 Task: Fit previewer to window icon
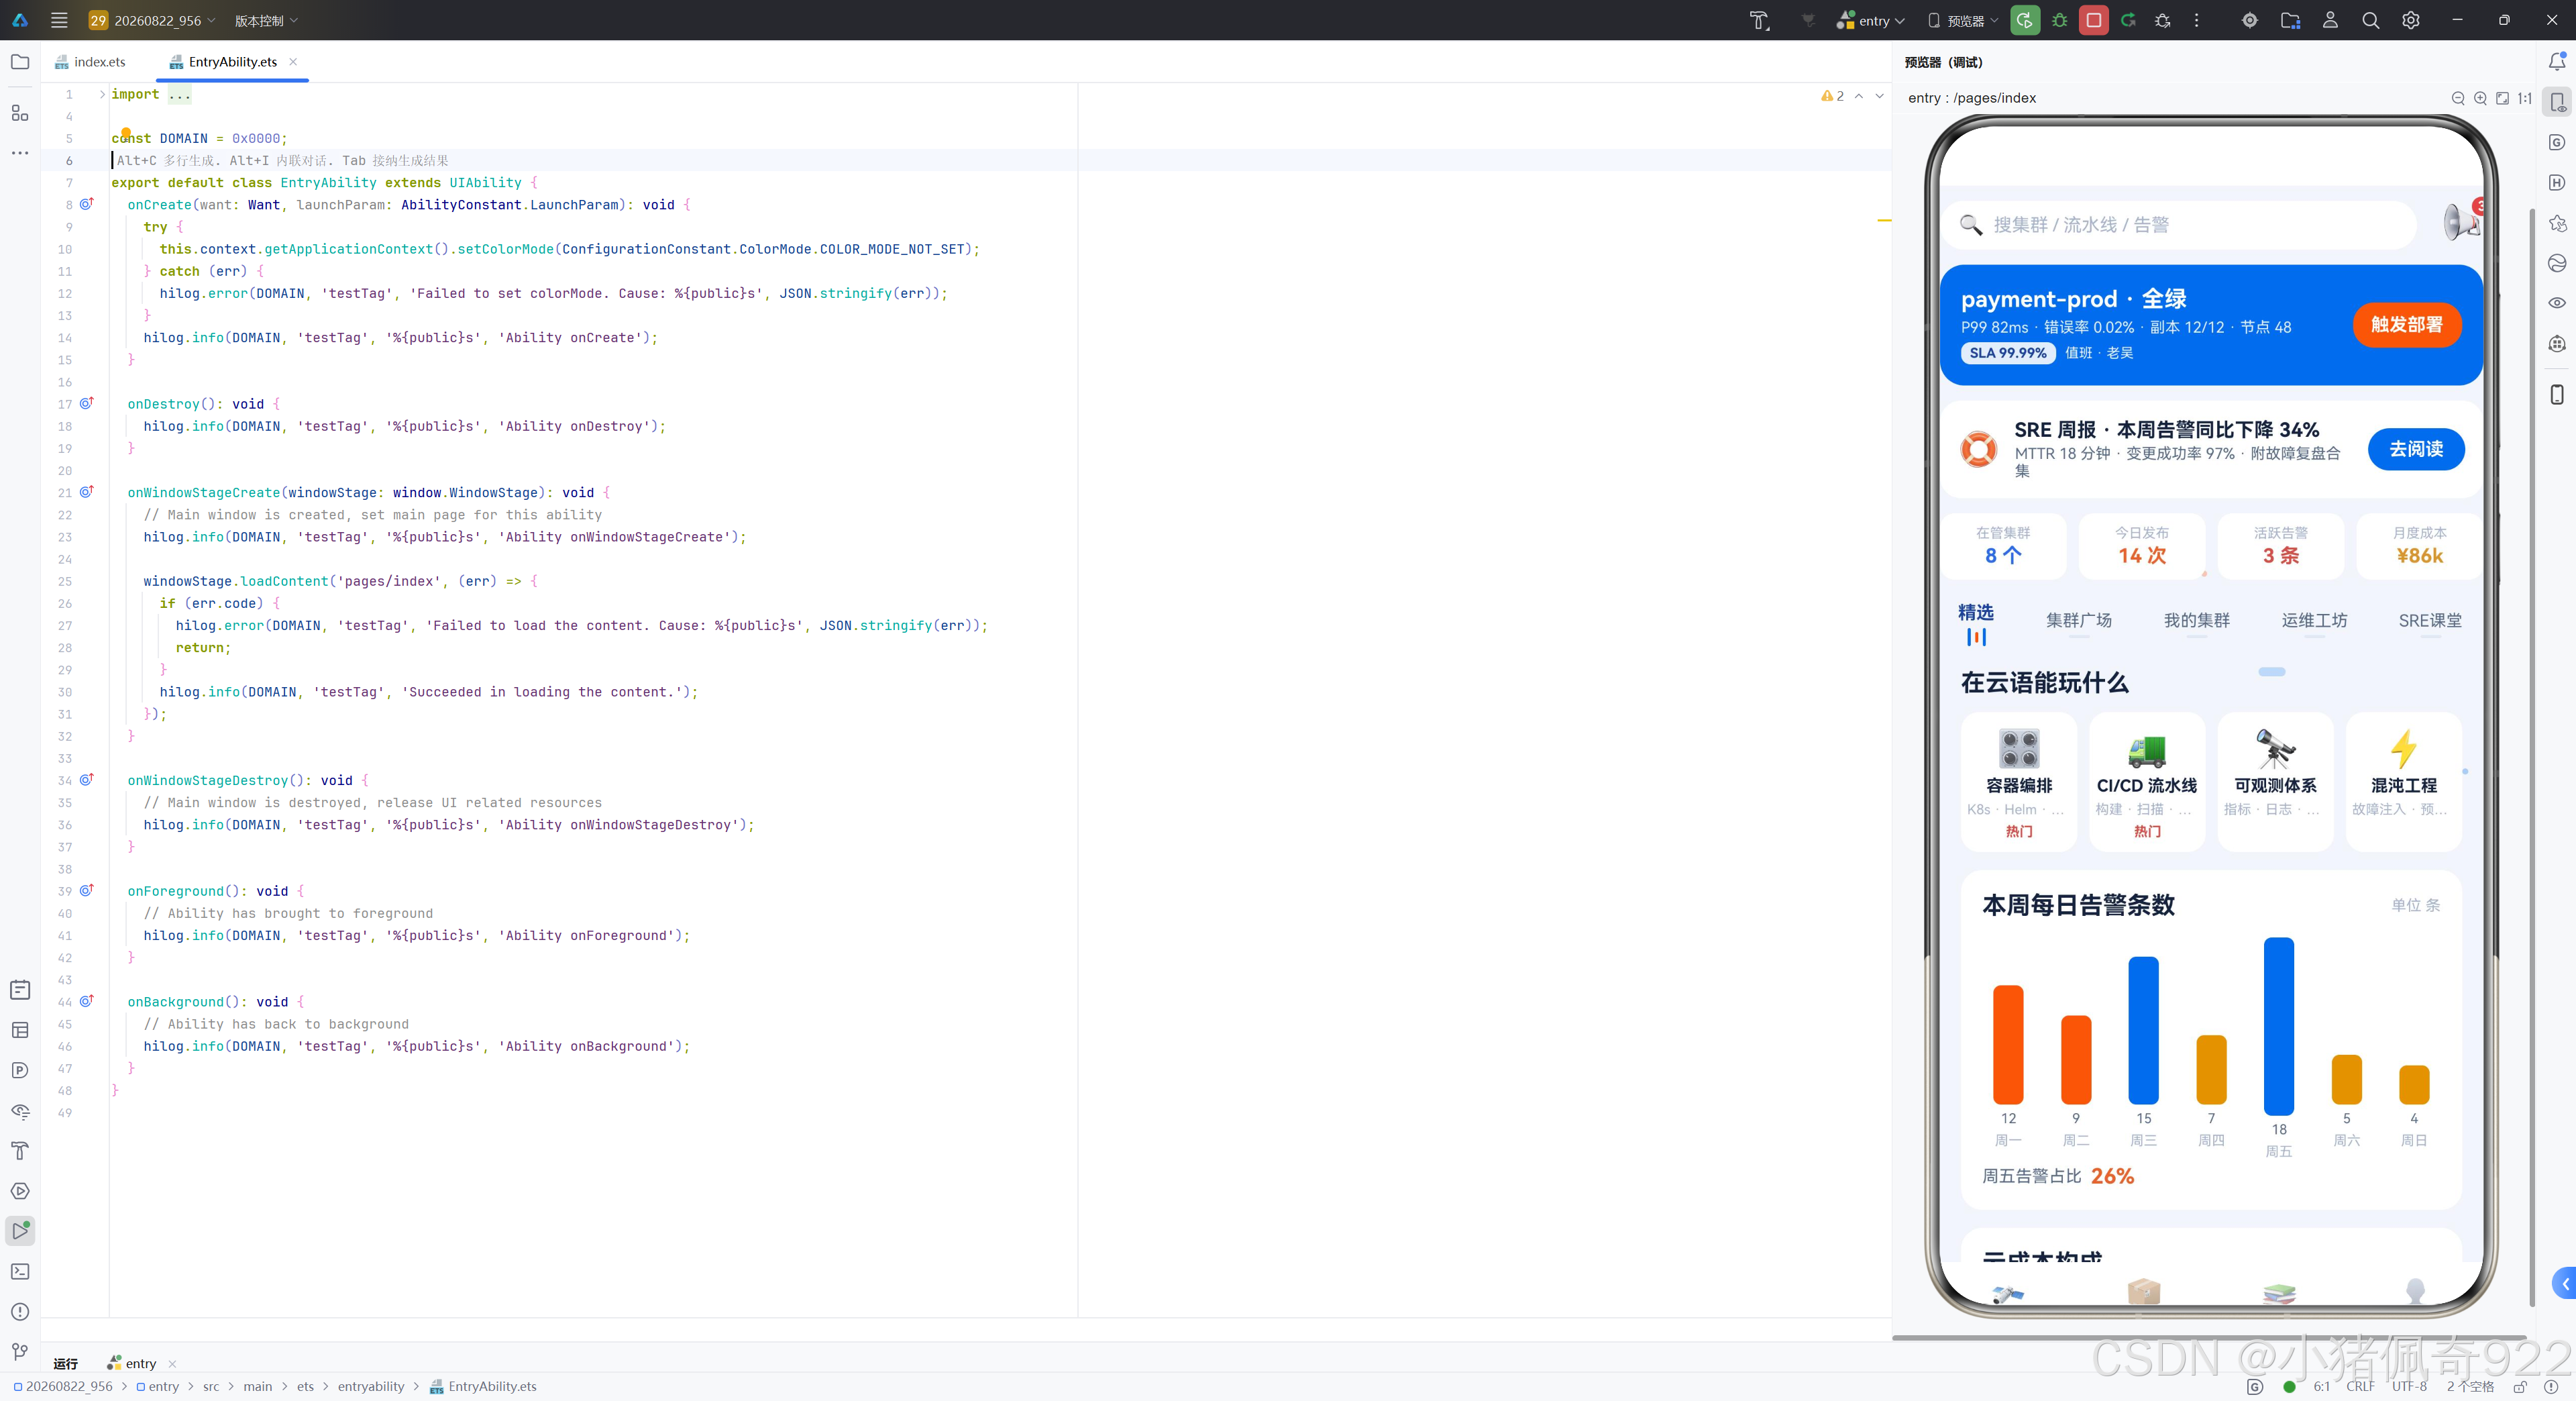coord(2502,98)
